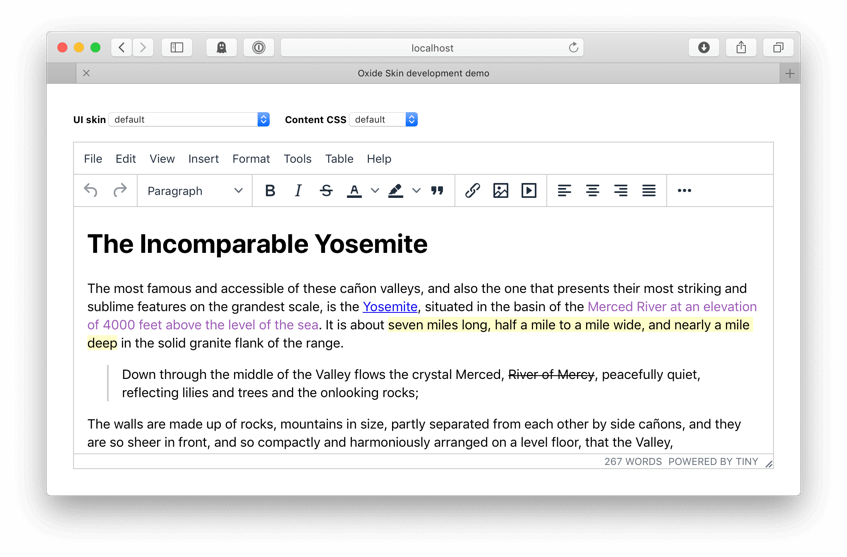
Task: Click the Undo arrow icon
Action: point(91,191)
